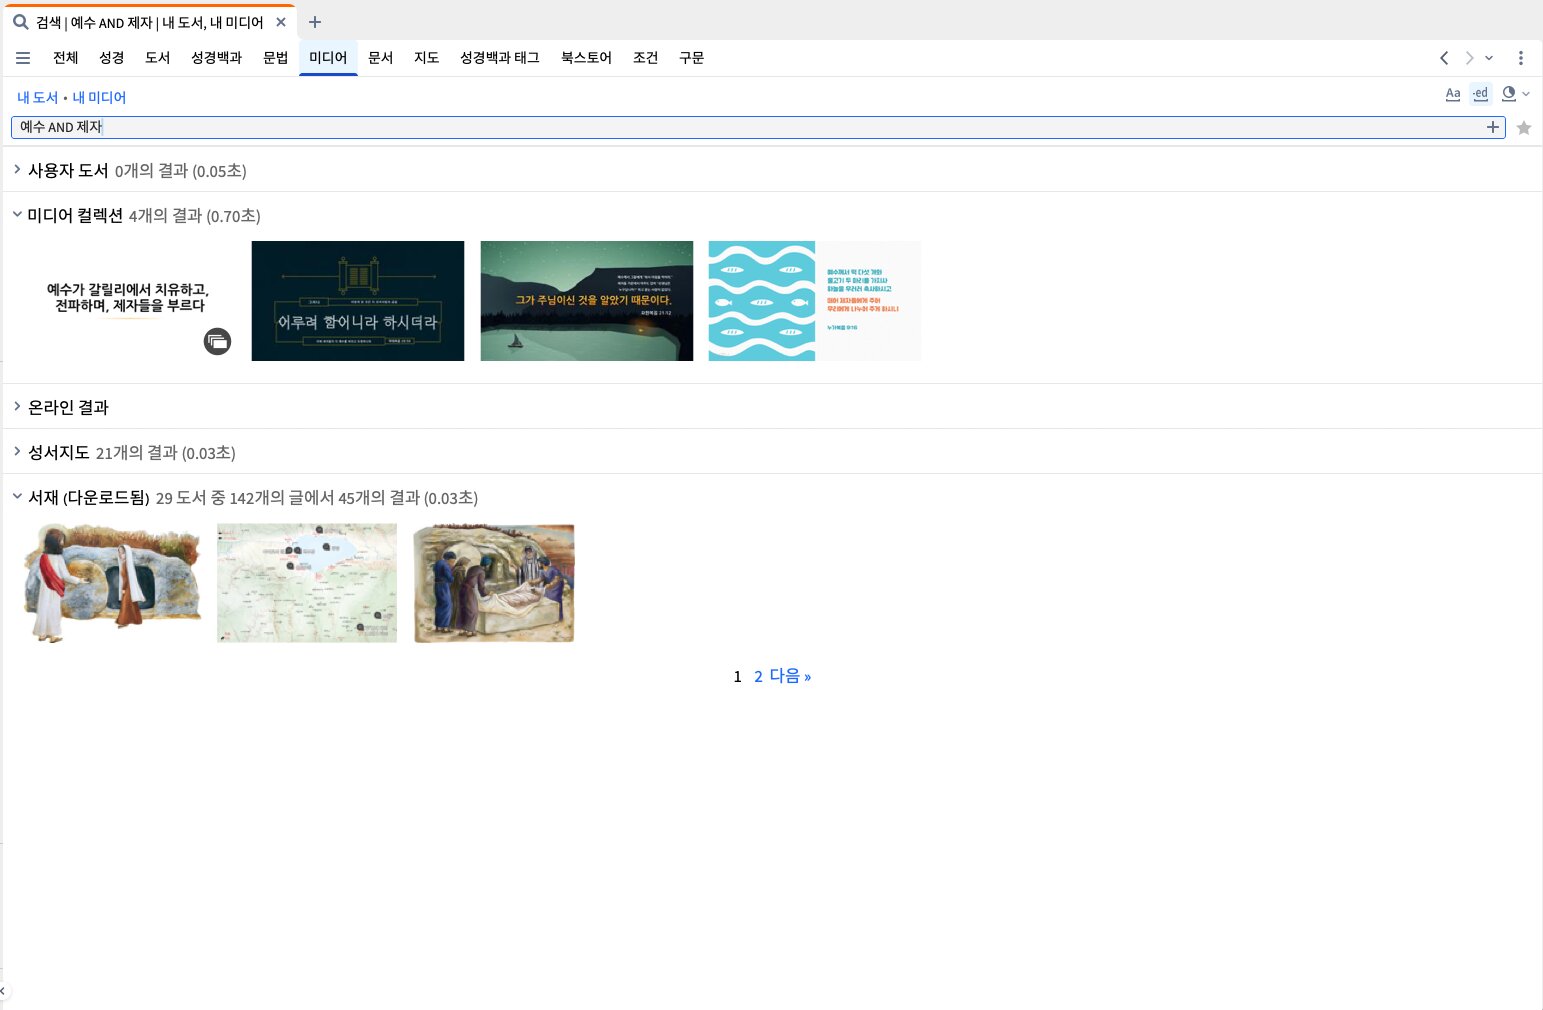Select the 북스토어 search tab
This screenshot has width=1543, height=1010.
(587, 58)
